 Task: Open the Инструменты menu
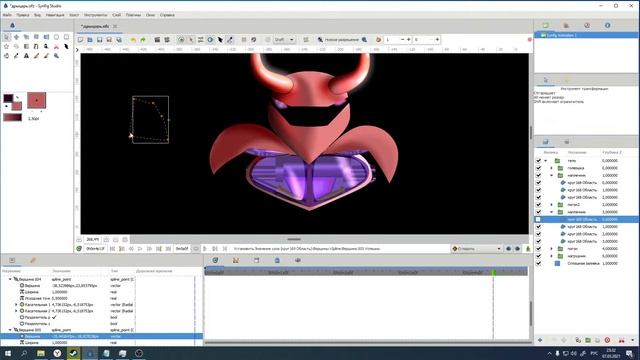[x=95, y=15]
